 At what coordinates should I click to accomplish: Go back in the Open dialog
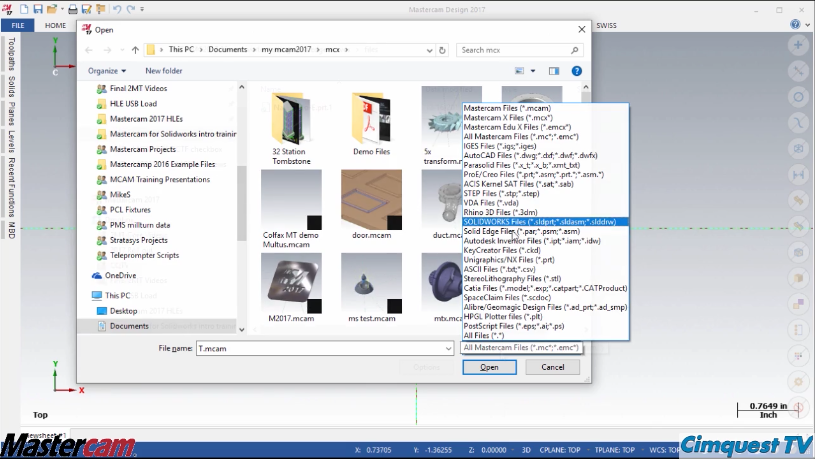pyautogui.click(x=89, y=50)
